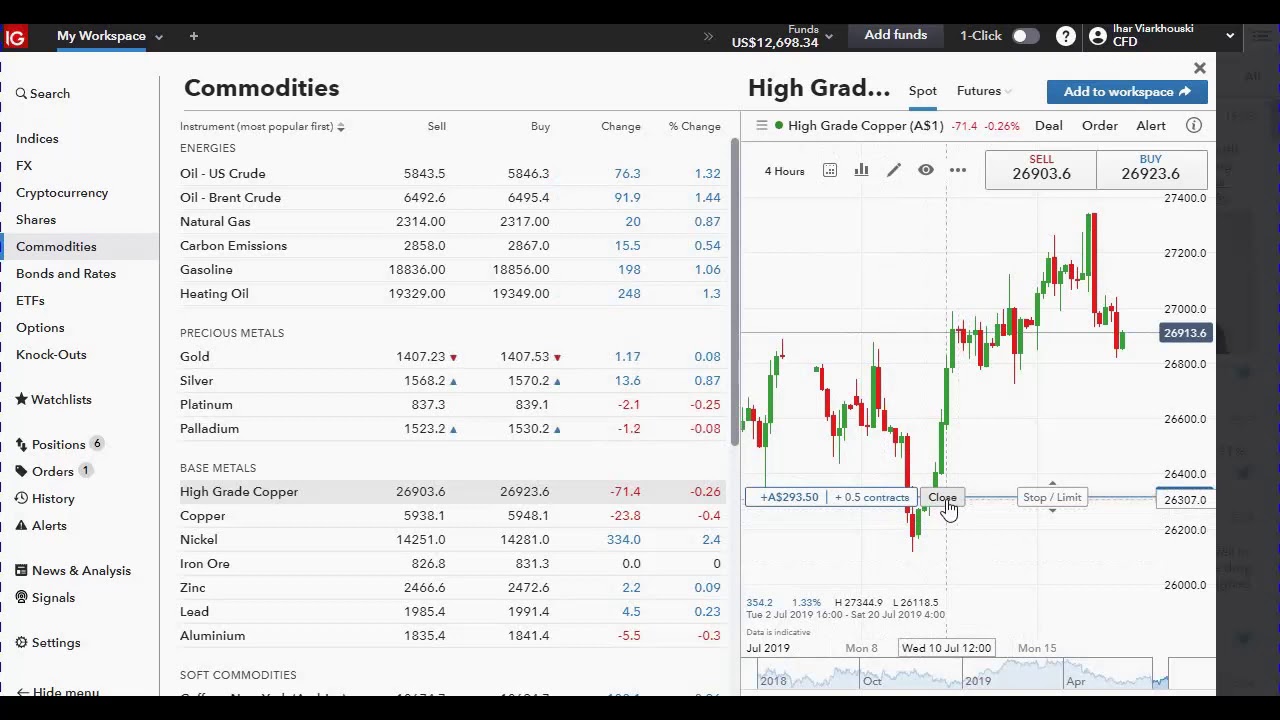Open market info for High Grade Copper
This screenshot has width=1280, height=720.
click(x=1194, y=125)
